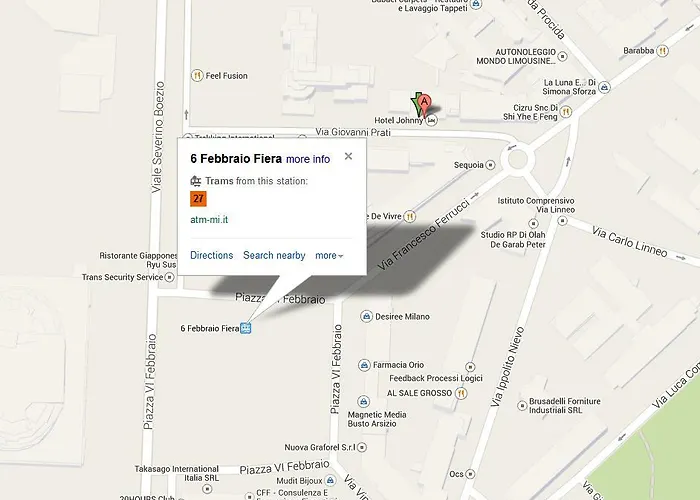Click the Cizru Snc restaurant icon

[x=566, y=112]
